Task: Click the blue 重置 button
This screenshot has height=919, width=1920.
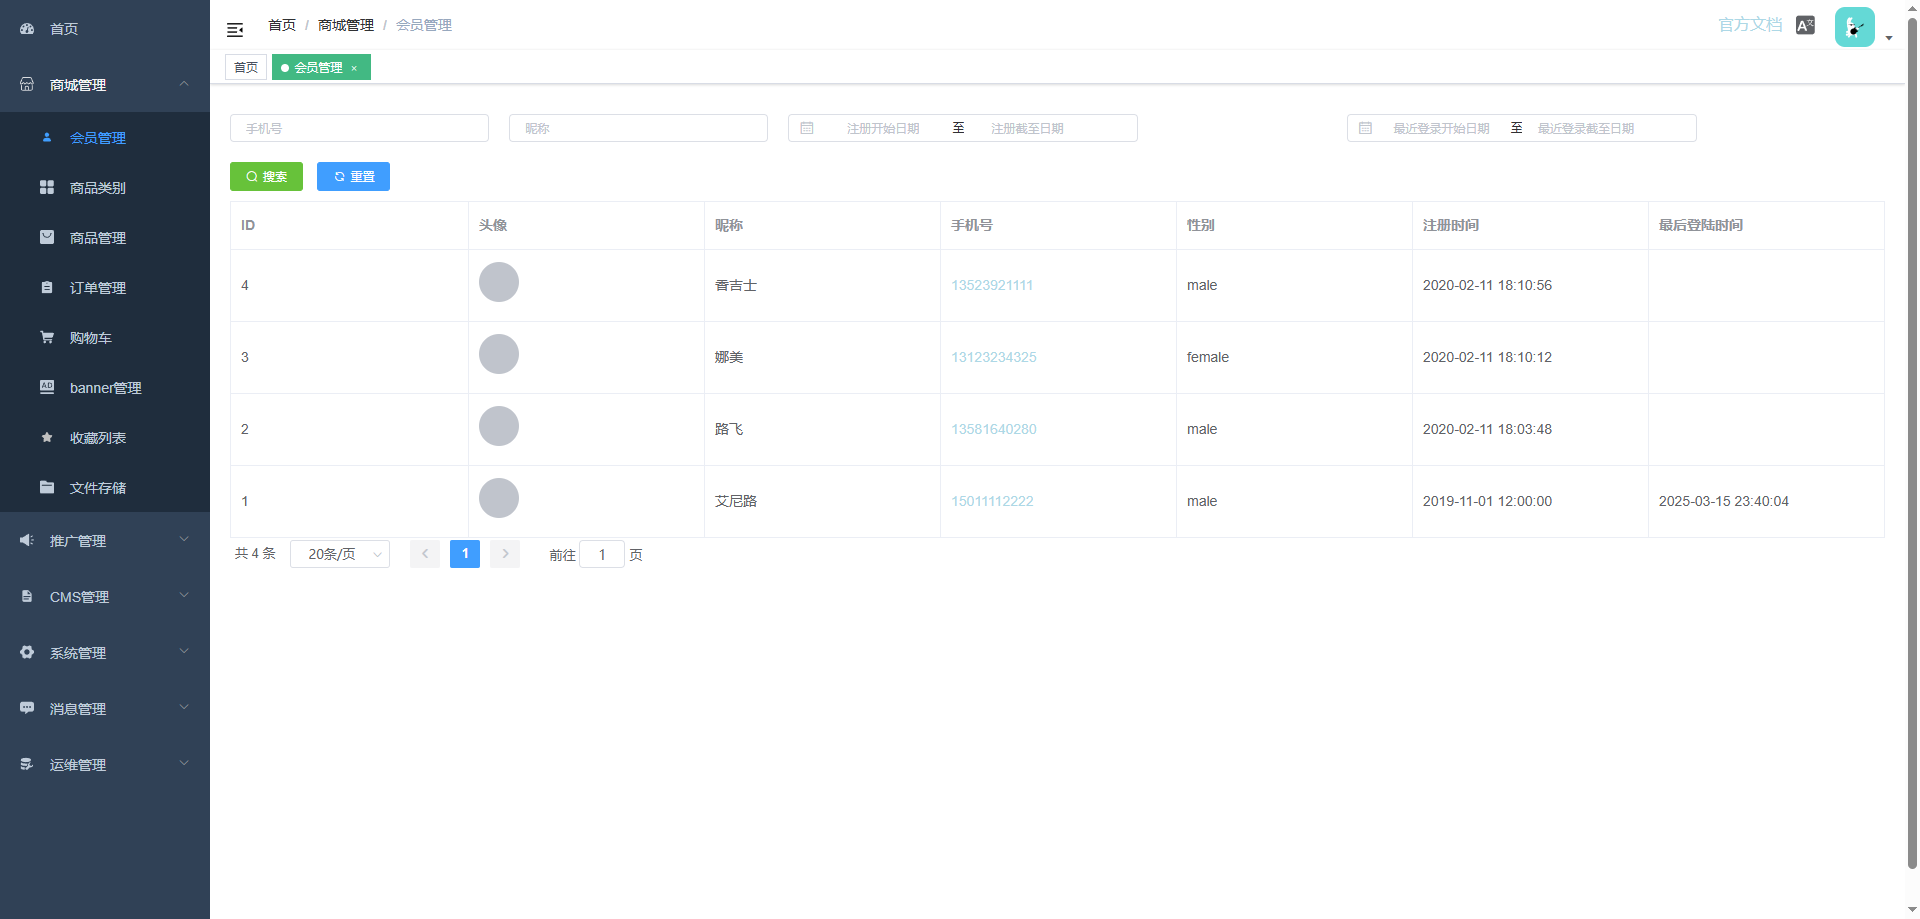Action: tap(353, 177)
